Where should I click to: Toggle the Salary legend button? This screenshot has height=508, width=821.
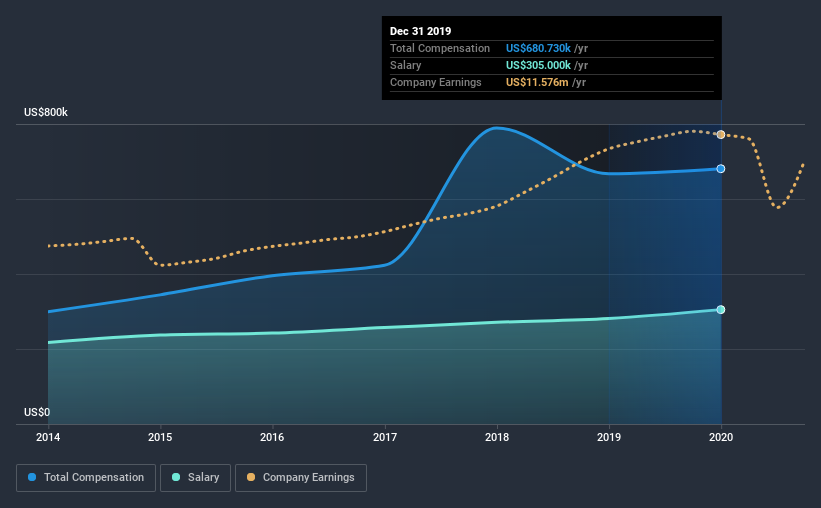pyautogui.click(x=195, y=478)
